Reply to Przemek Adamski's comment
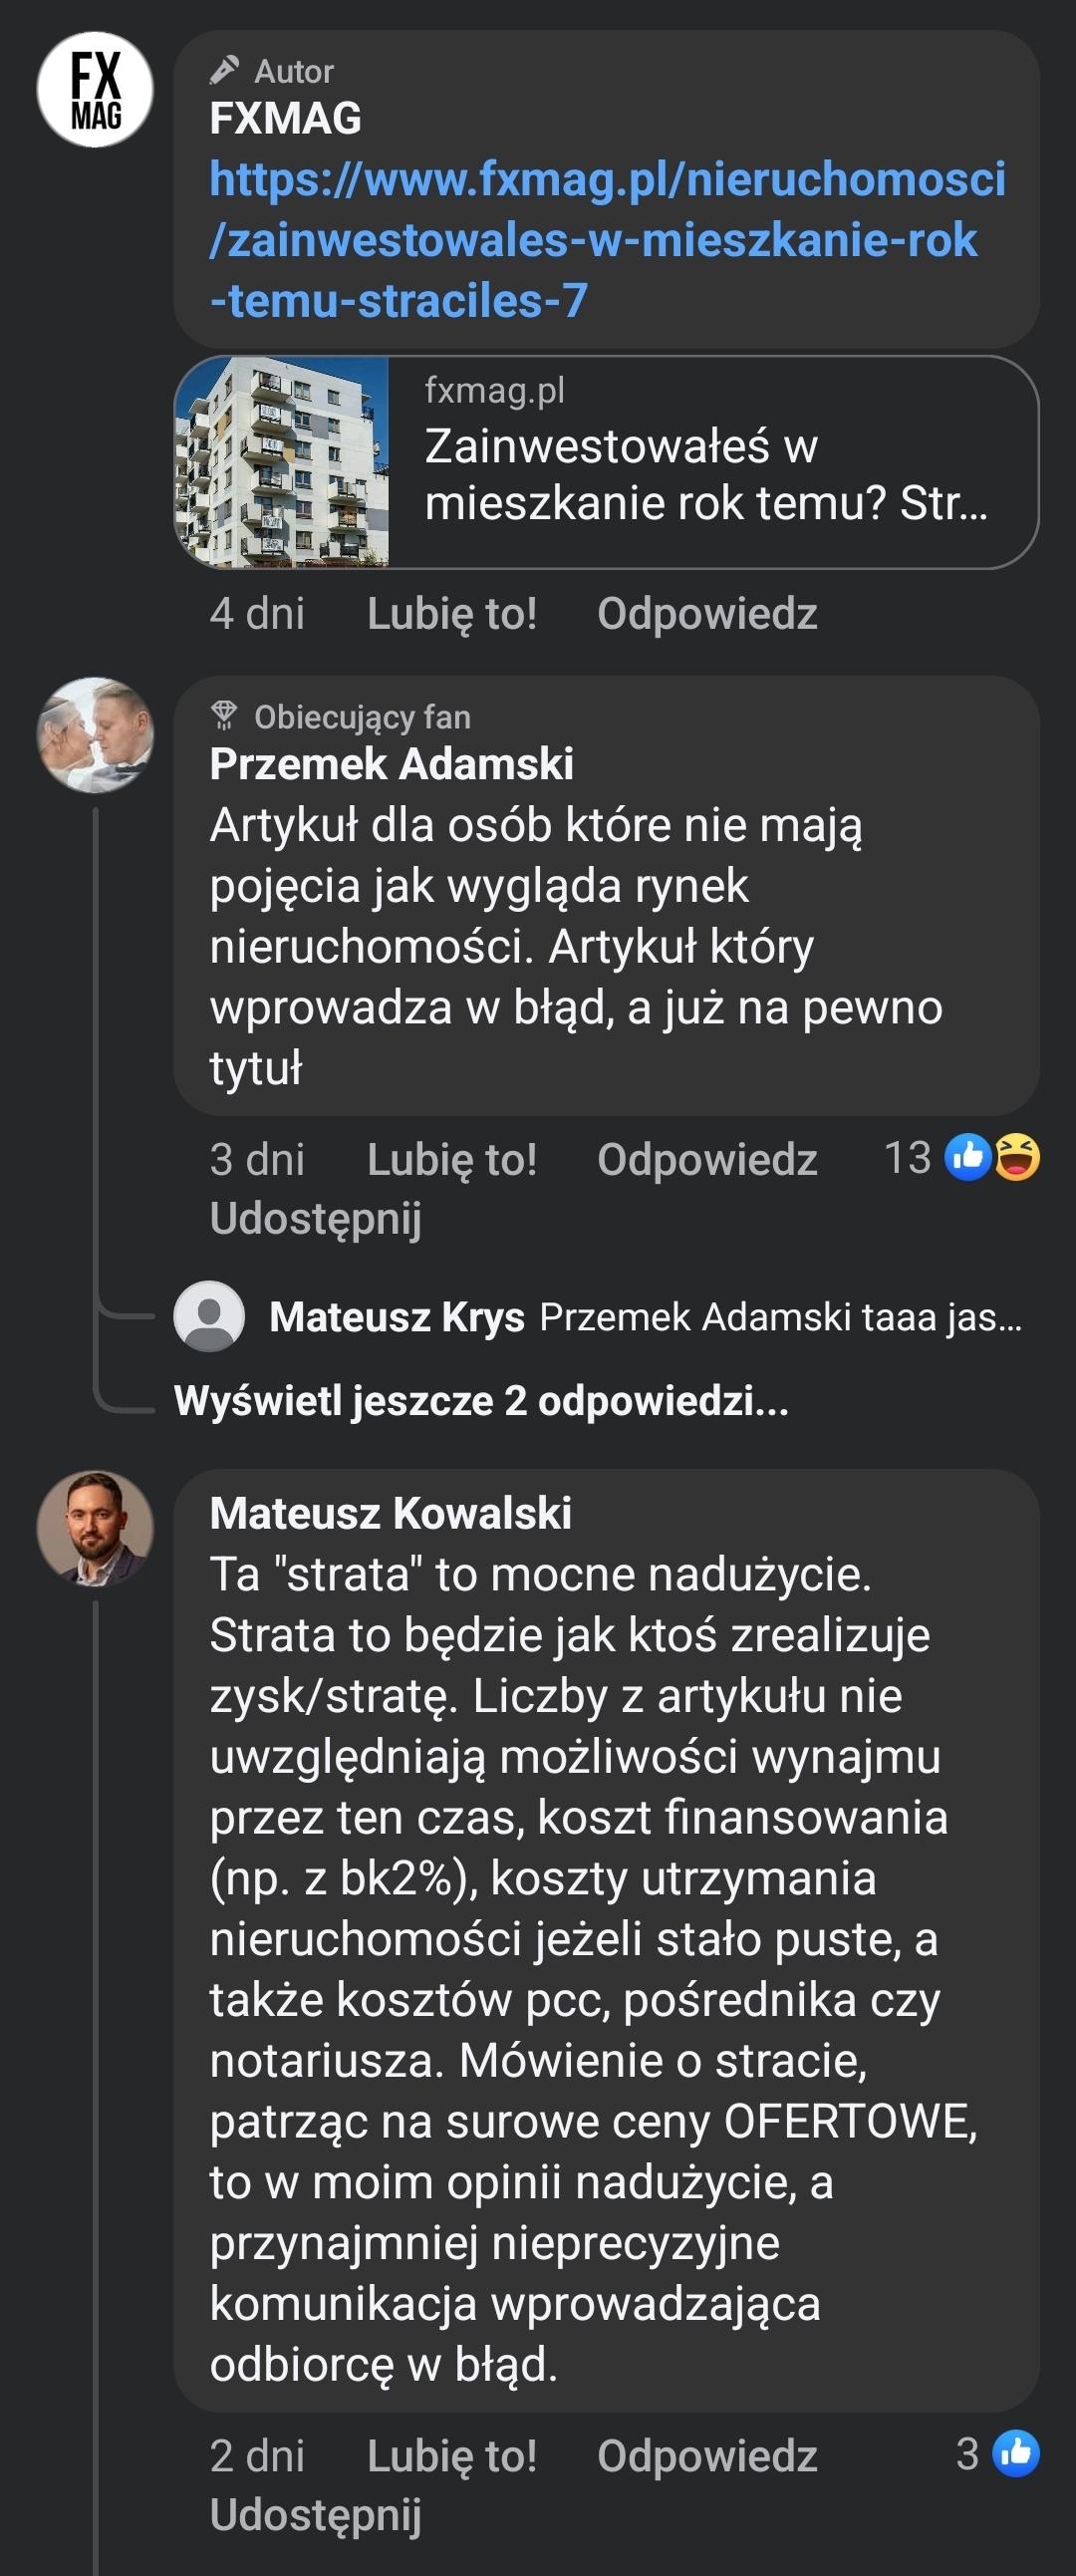 706,1159
